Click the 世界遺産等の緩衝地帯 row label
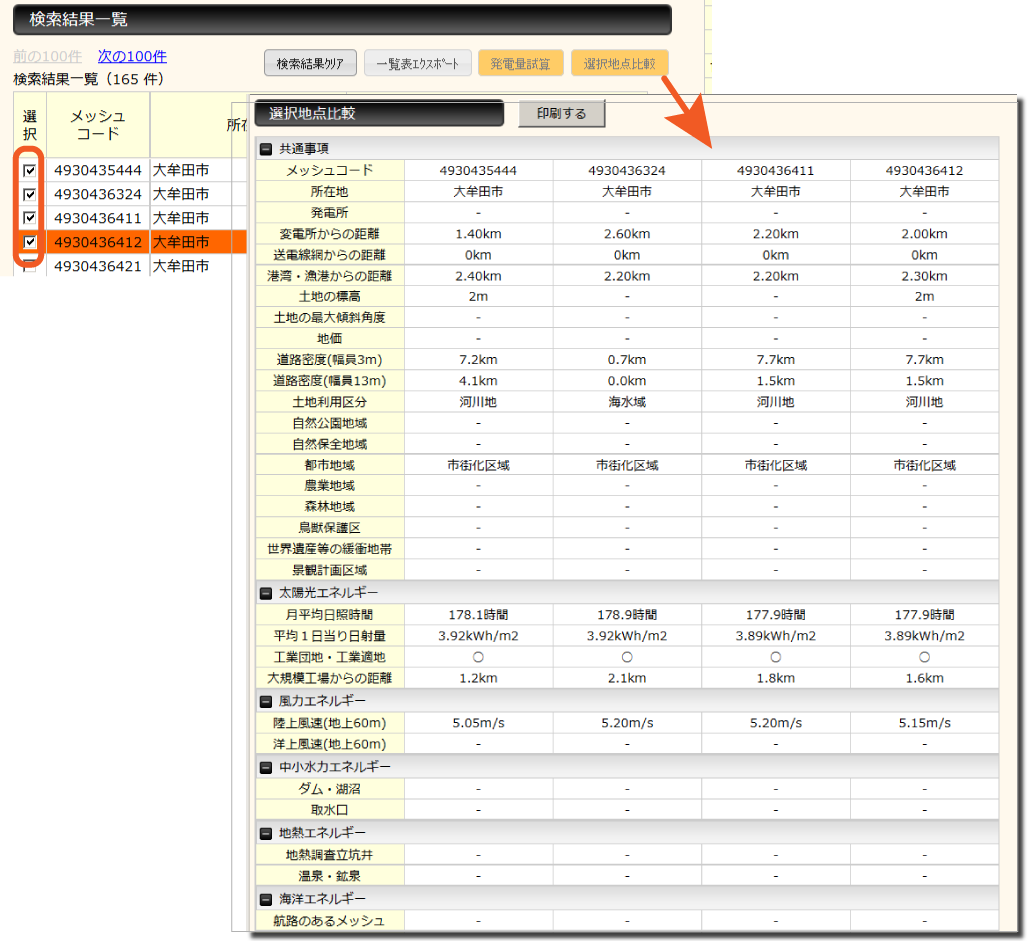This screenshot has width=1028, height=941. tap(330, 549)
